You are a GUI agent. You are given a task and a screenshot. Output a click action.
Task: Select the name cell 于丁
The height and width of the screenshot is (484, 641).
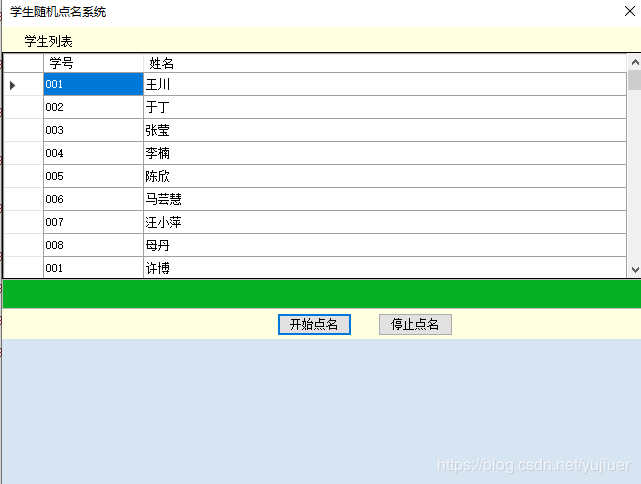[x=385, y=108]
